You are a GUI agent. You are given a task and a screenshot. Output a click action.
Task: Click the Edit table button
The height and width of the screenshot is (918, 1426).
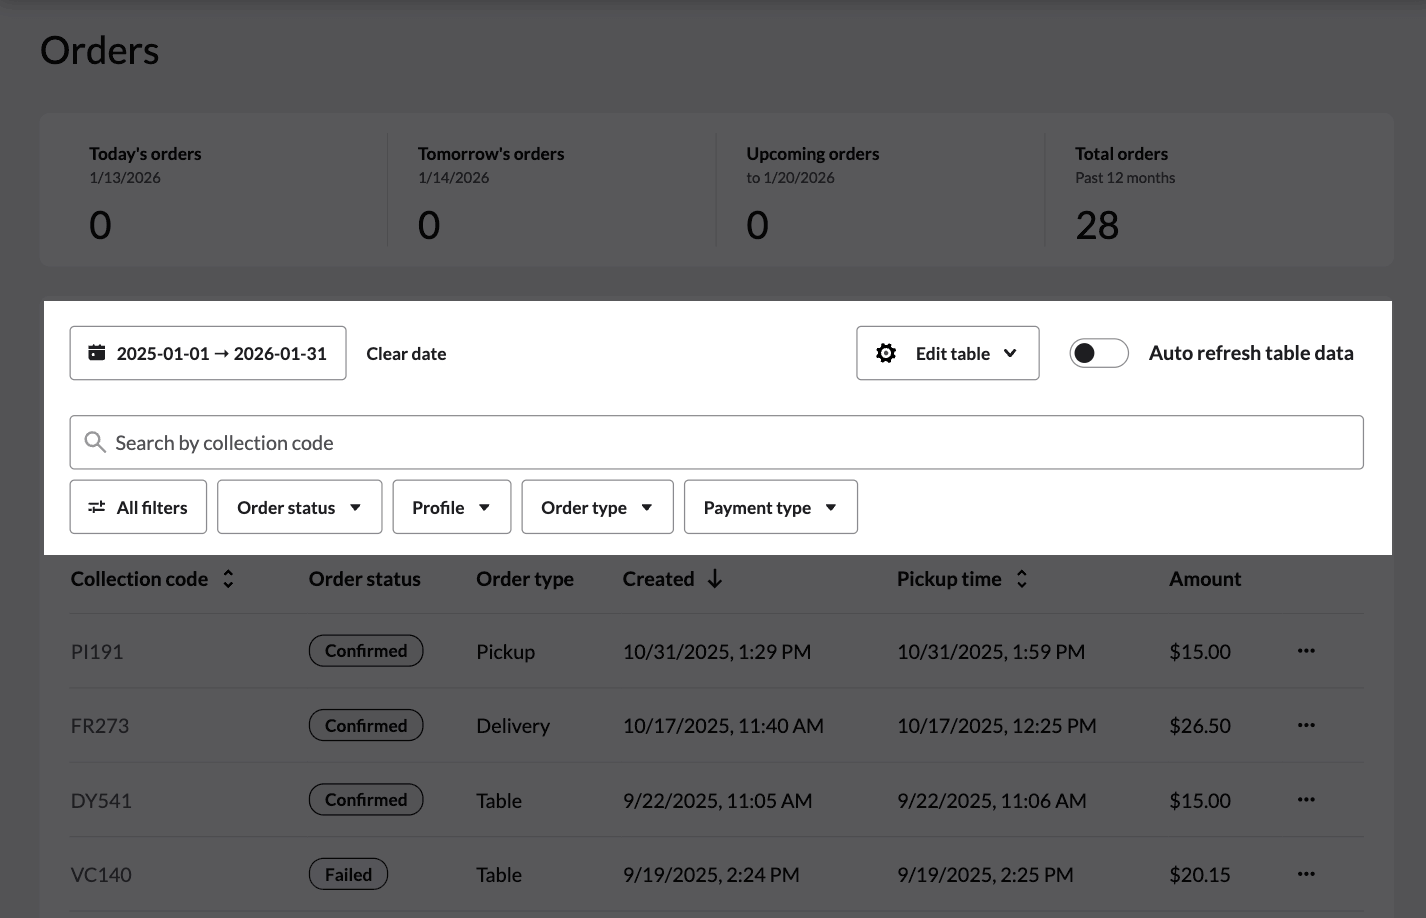point(947,352)
